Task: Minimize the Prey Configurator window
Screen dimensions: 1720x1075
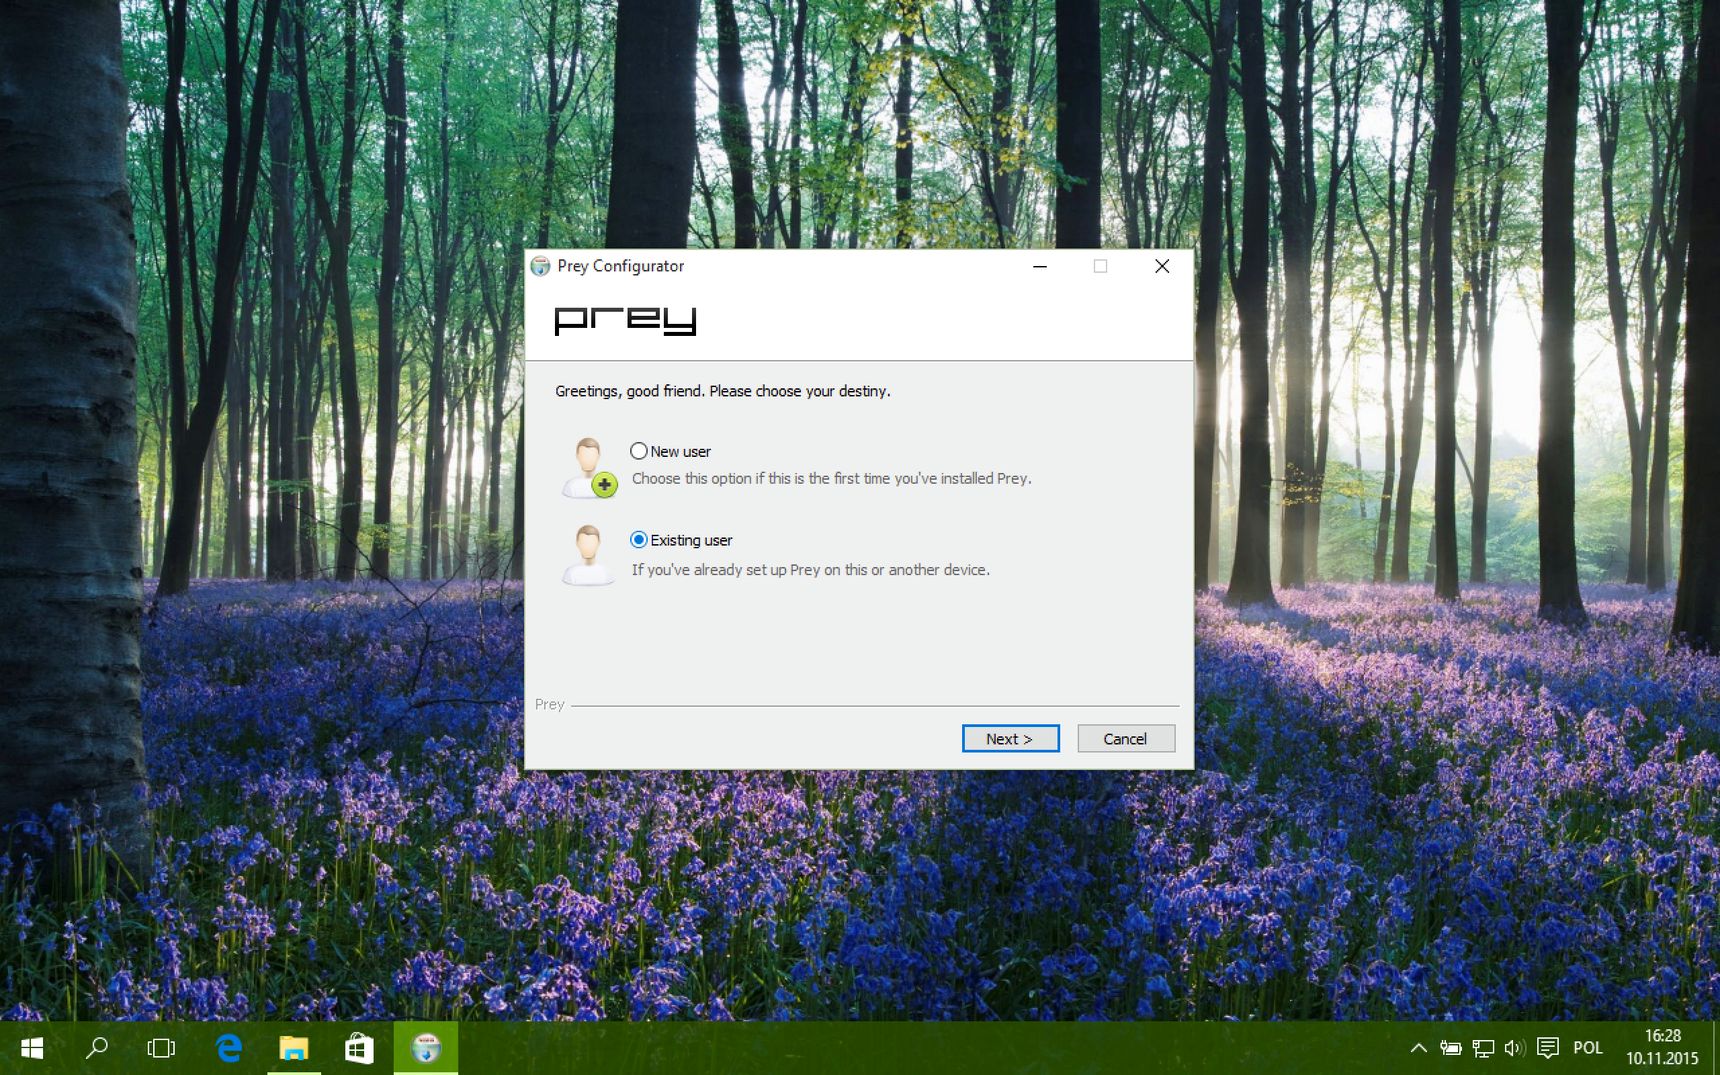Action: pyautogui.click(x=1040, y=266)
